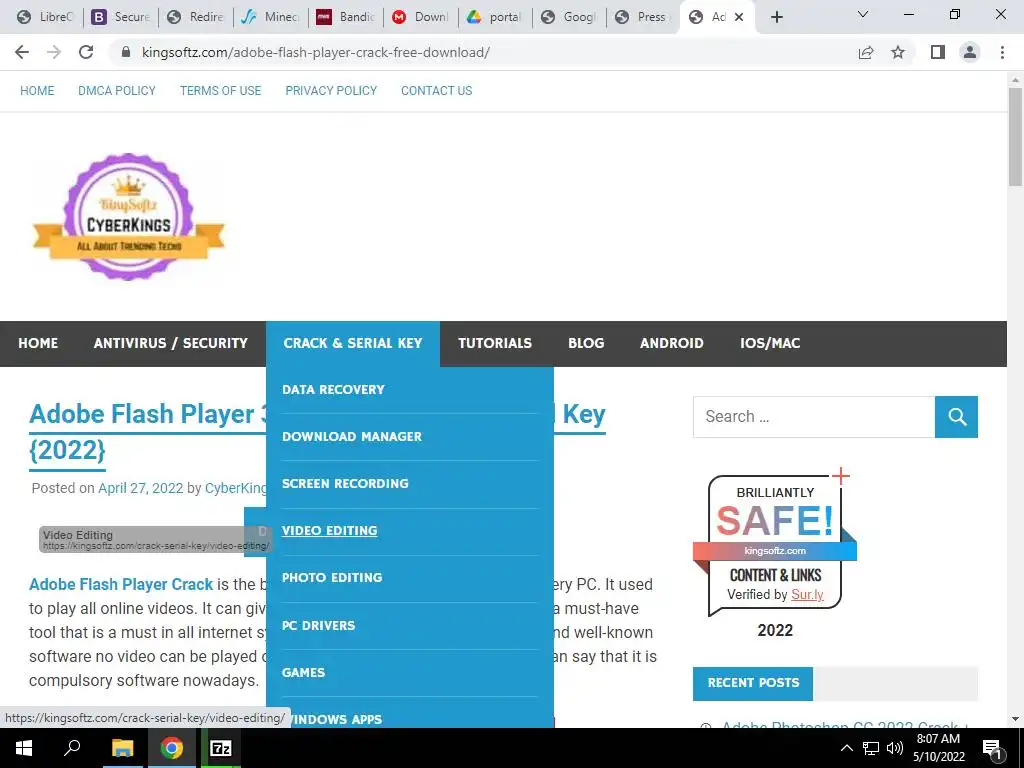Open the TERMS OF USE link
1024x768 pixels.
[x=221, y=91]
